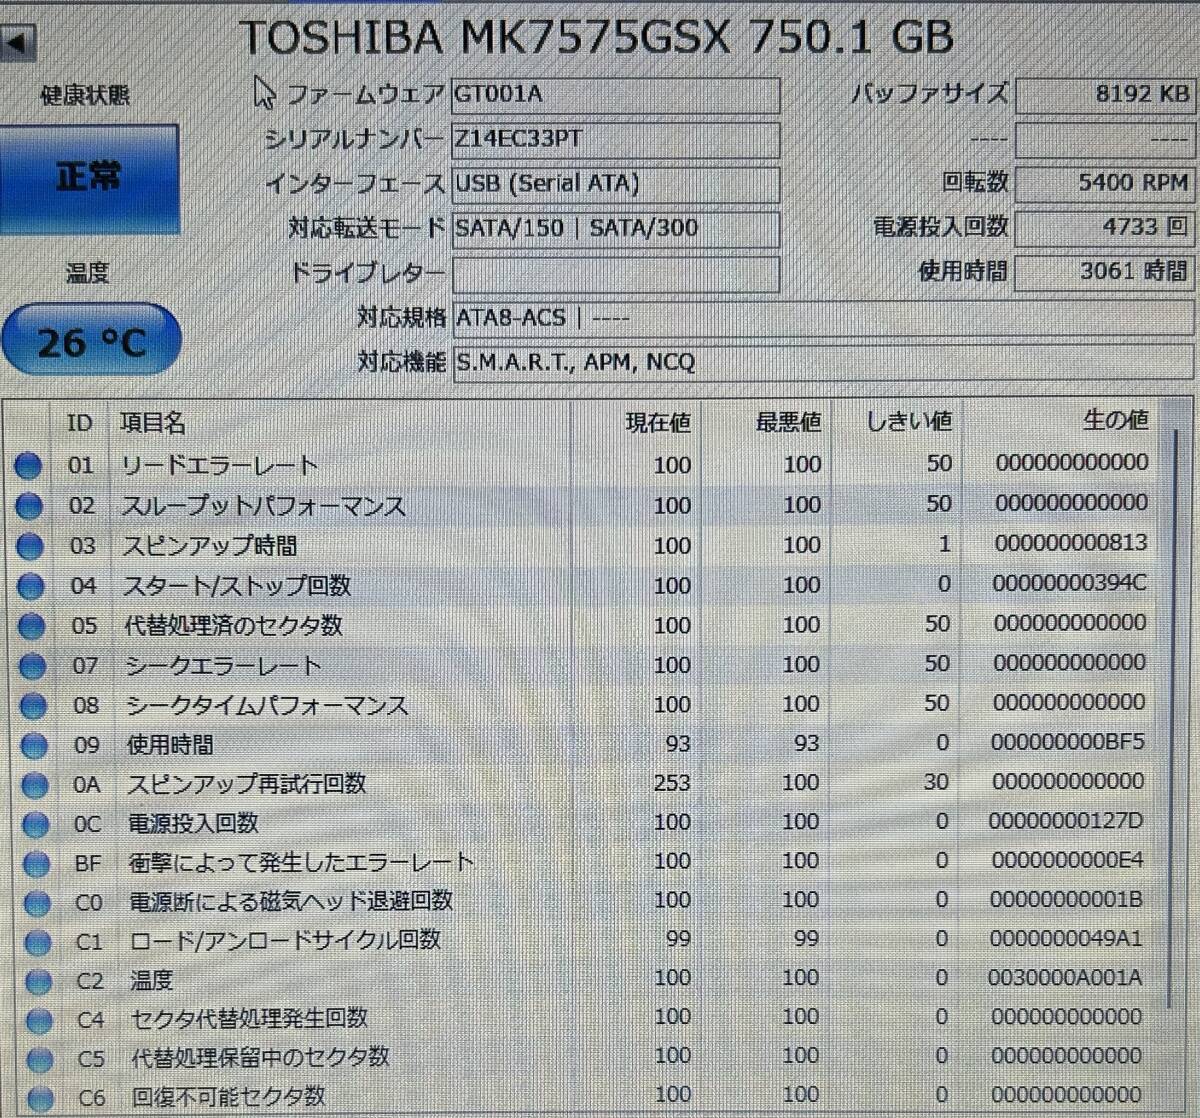
Task: Click the 正常 health status button
Action: pyautogui.click(x=90, y=179)
